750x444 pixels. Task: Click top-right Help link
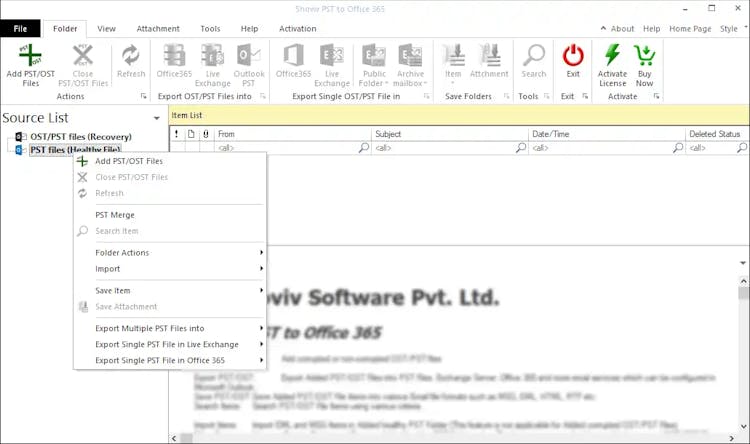pyautogui.click(x=651, y=29)
